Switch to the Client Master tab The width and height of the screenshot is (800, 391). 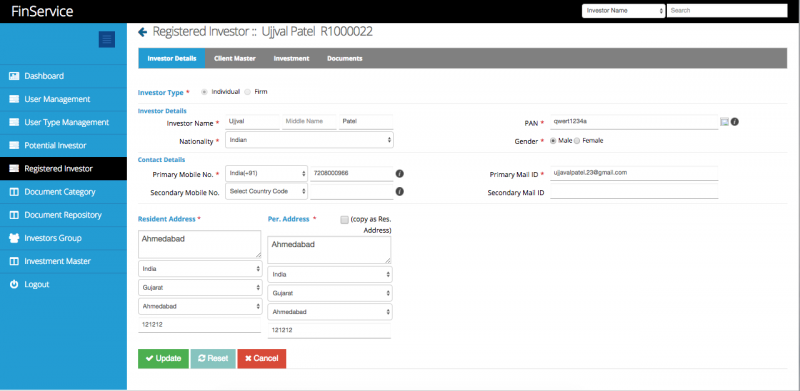point(235,58)
